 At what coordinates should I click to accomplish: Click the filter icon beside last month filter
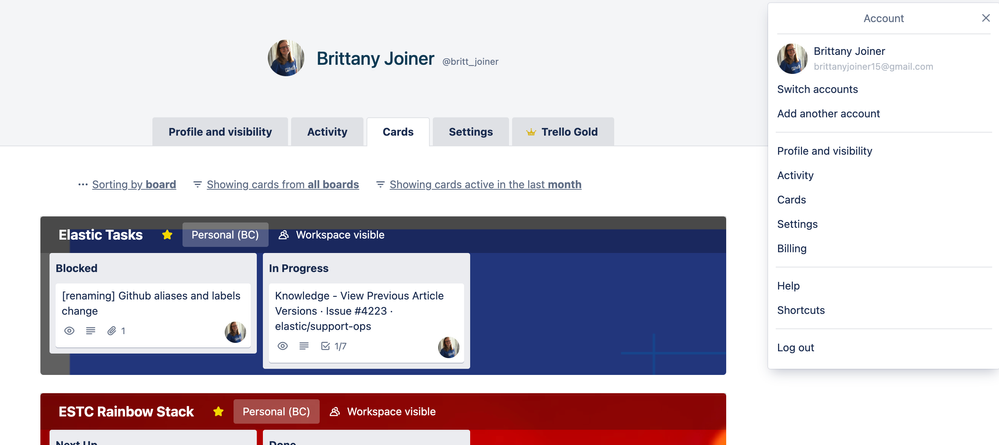coord(380,184)
